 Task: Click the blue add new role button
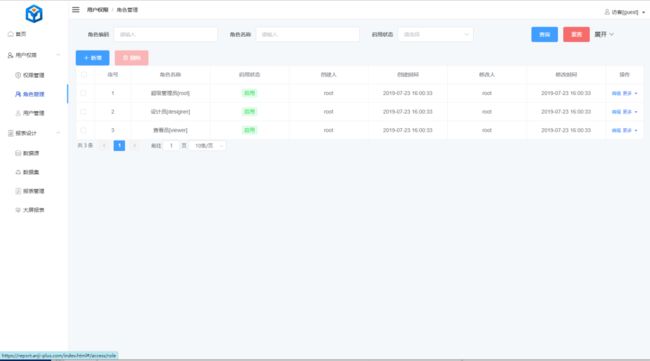point(92,58)
